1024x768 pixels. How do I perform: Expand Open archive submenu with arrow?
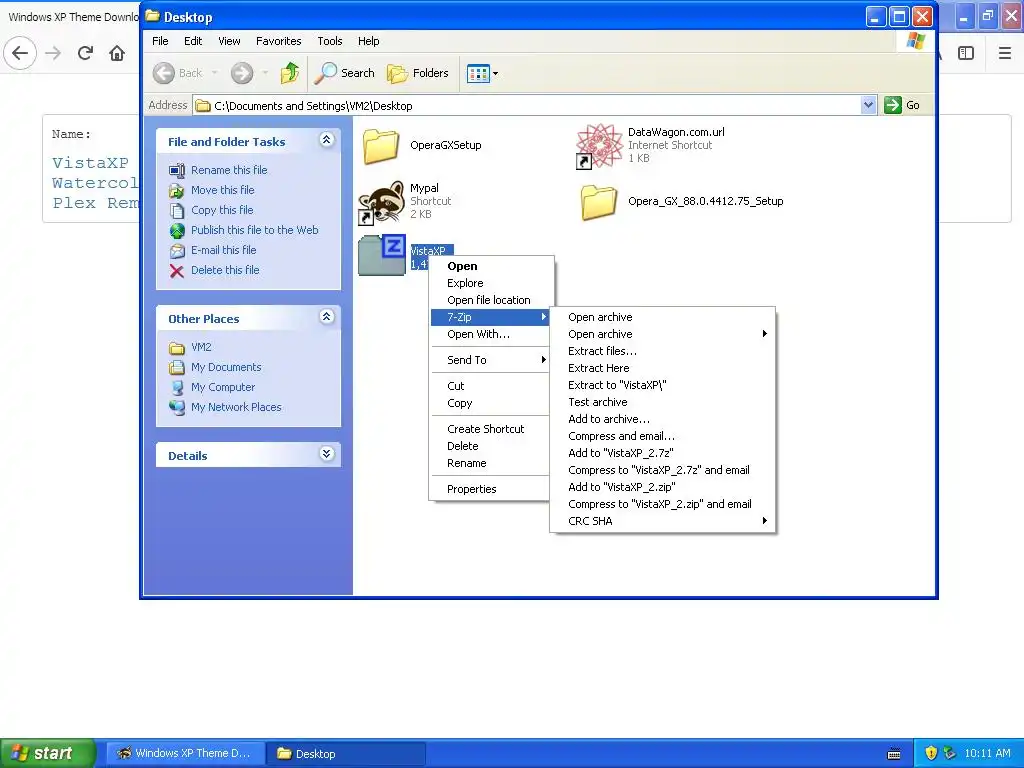pos(662,334)
